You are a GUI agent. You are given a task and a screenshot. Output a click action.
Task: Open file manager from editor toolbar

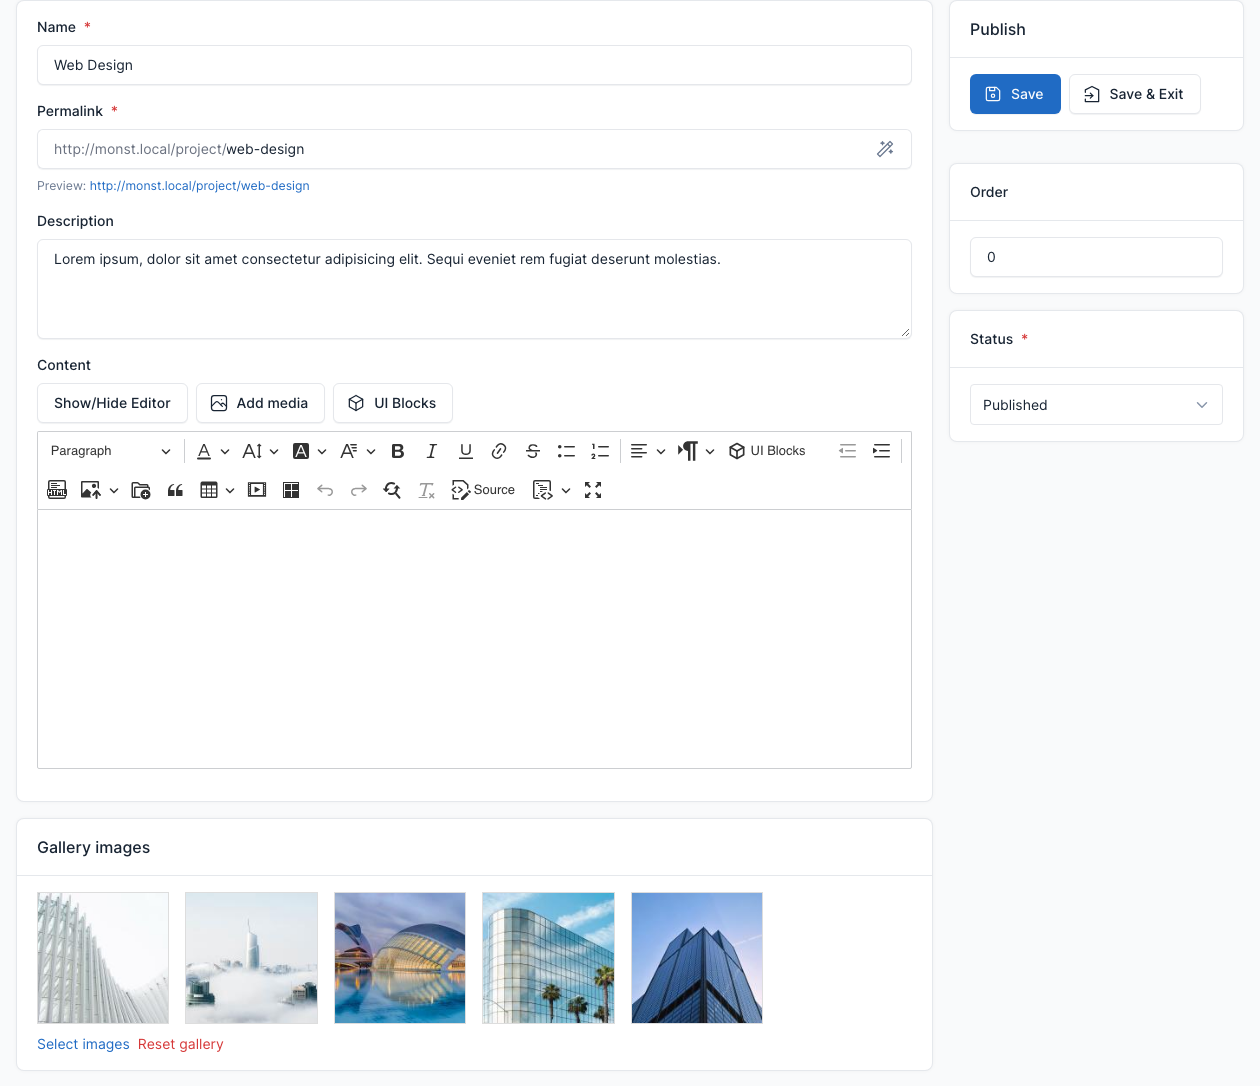pyautogui.click(x=141, y=490)
